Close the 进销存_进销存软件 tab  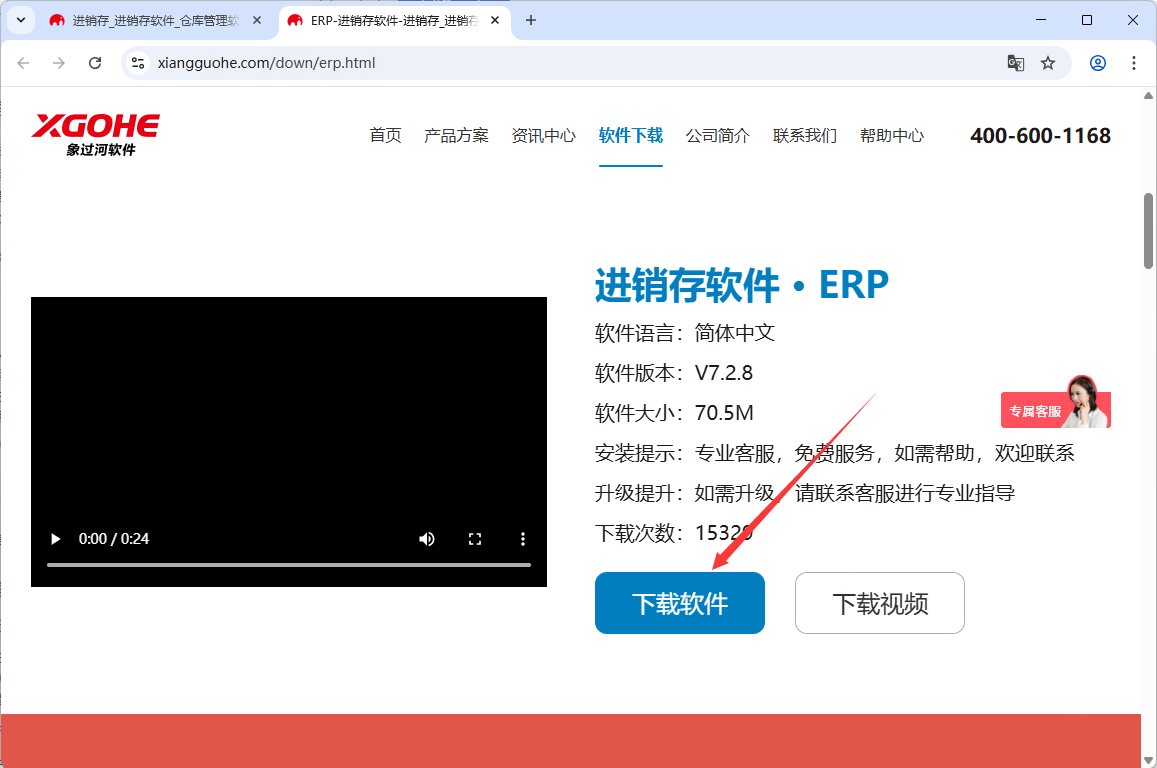point(257,21)
